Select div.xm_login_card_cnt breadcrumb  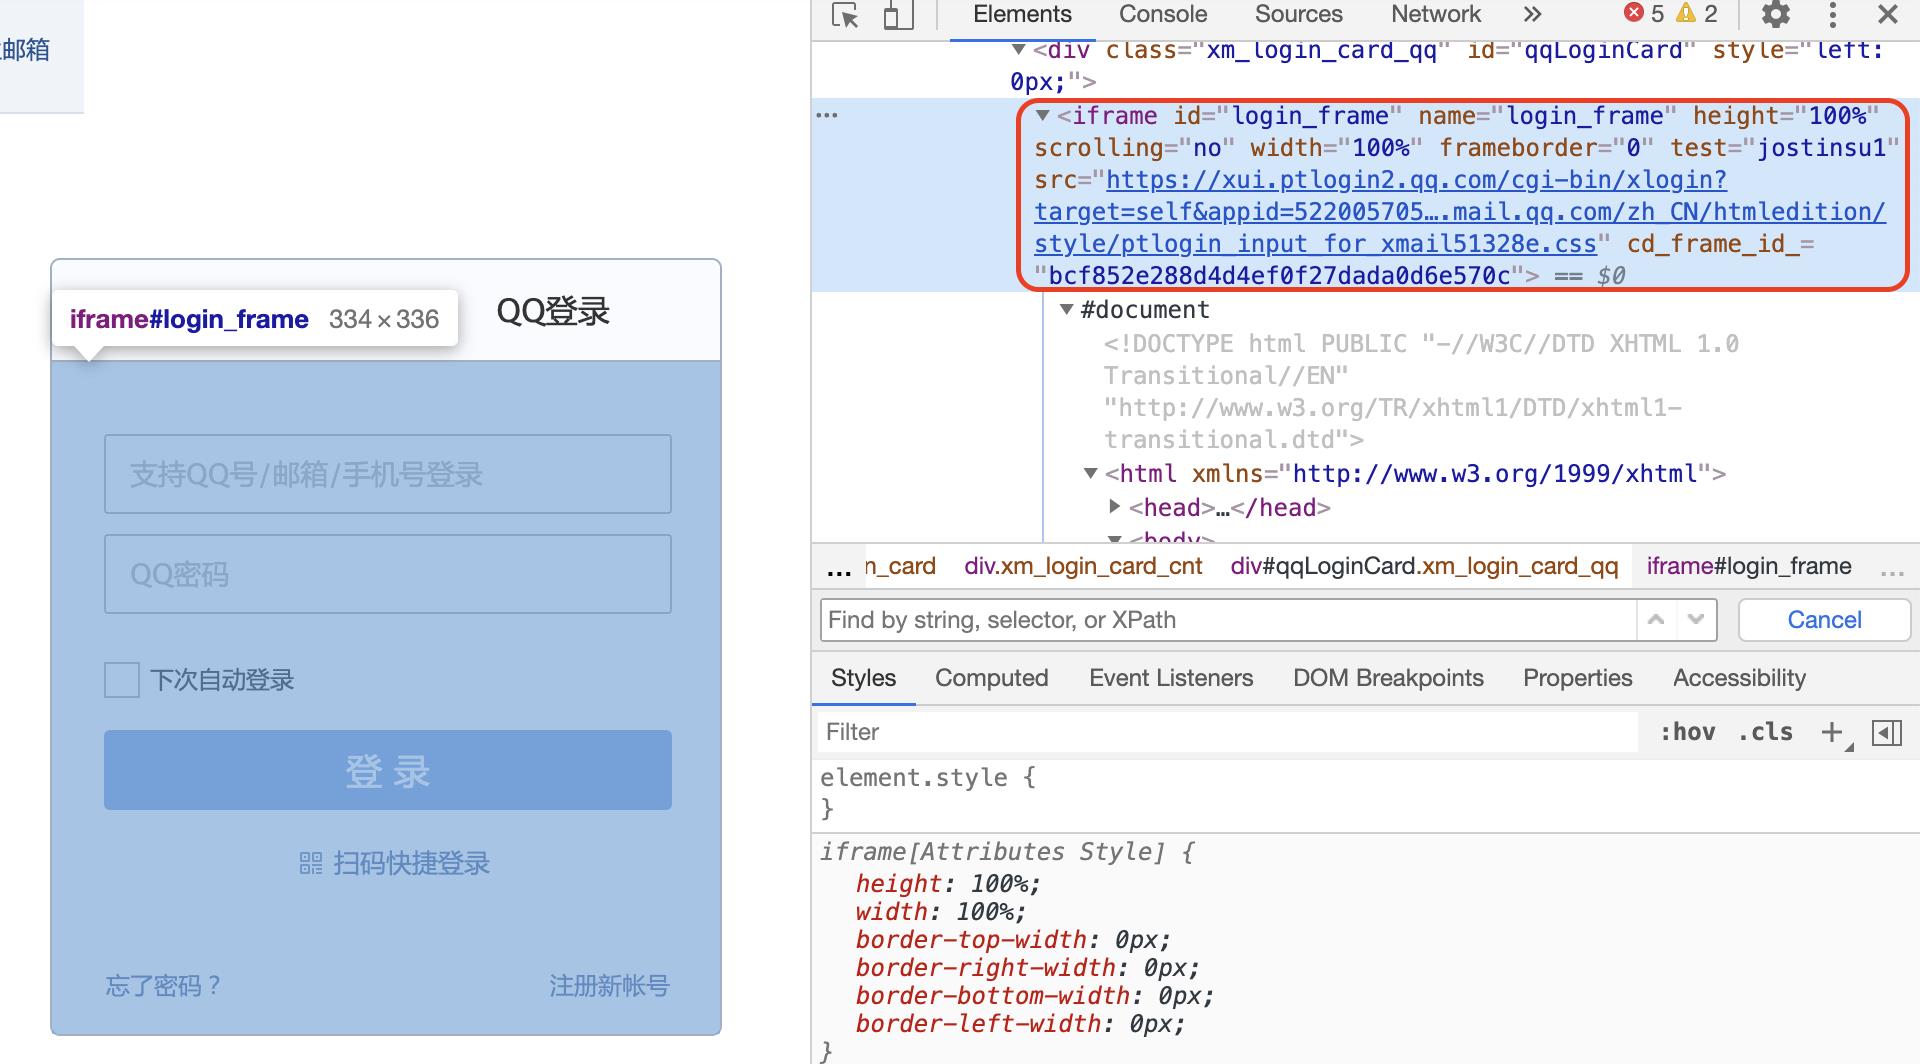point(1083,566)
